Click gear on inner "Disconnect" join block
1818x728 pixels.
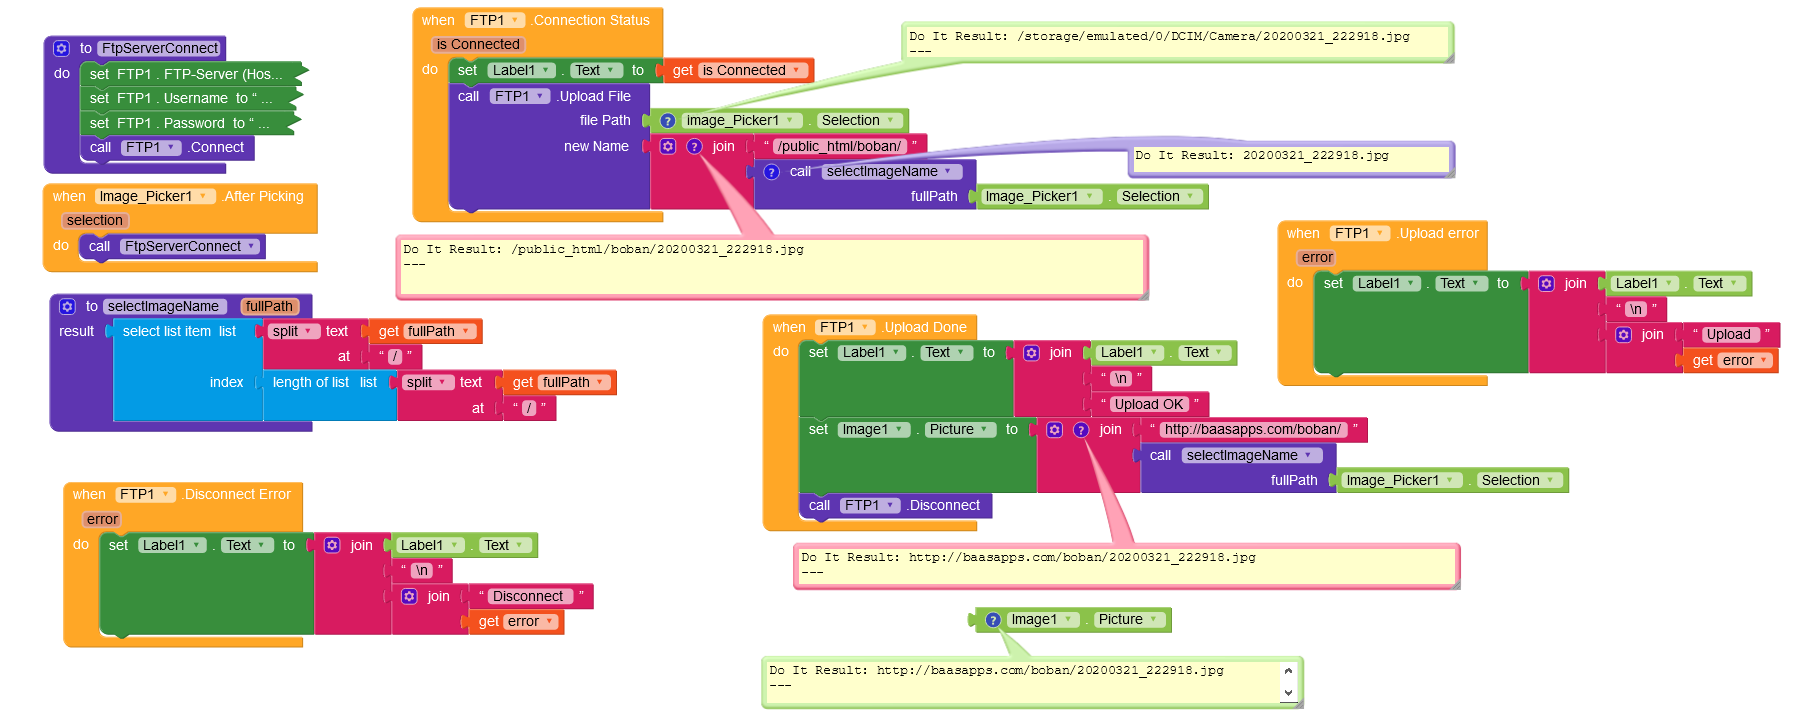[409, 596]
